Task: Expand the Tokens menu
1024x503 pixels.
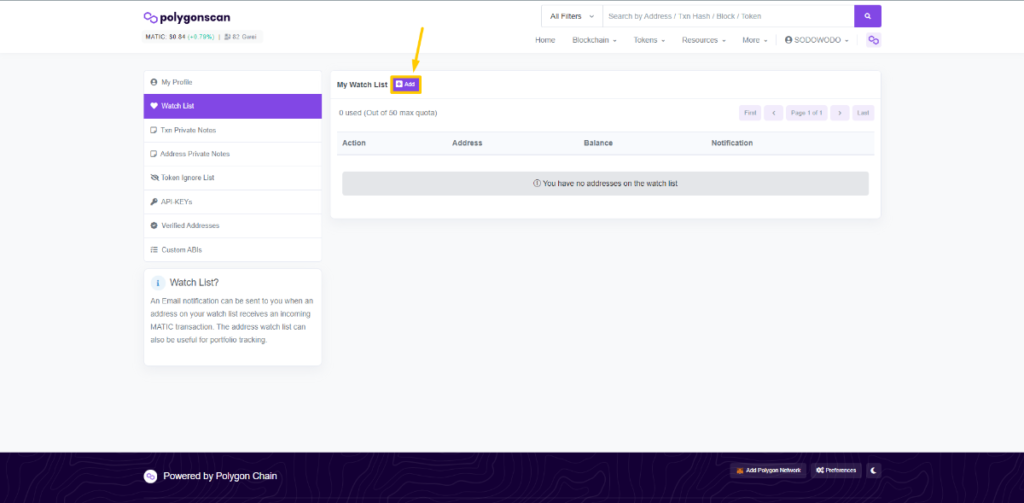Action: click(x=649, y=41)
